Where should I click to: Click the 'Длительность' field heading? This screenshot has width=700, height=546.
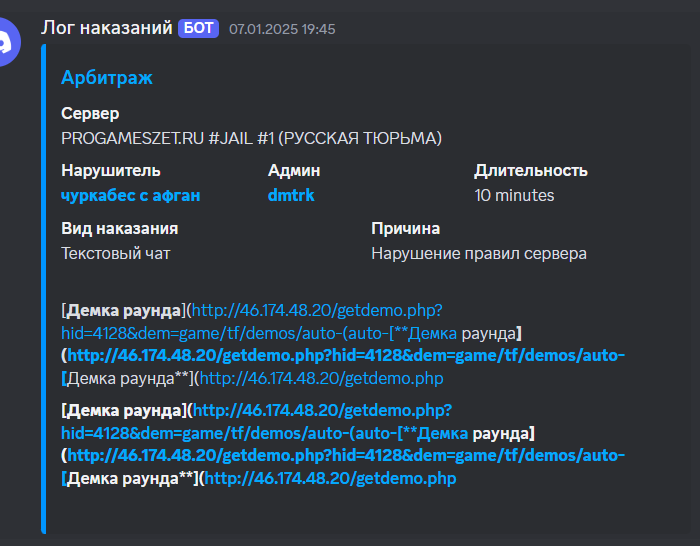coord(531,171)
